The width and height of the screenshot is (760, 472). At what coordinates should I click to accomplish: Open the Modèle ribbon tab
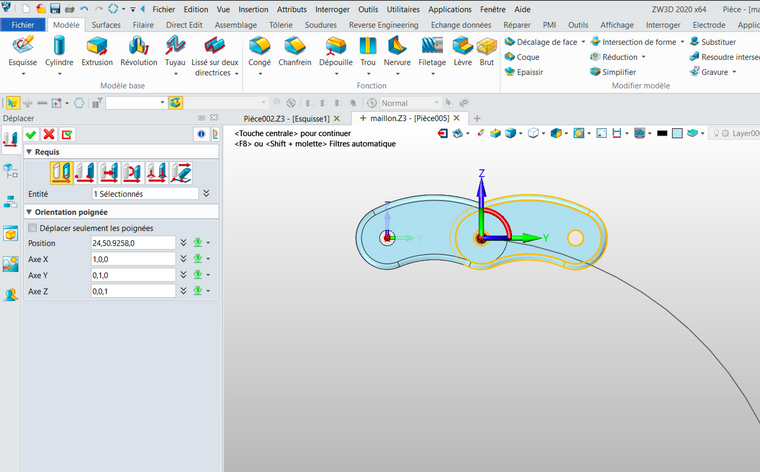tap(66, 25)
